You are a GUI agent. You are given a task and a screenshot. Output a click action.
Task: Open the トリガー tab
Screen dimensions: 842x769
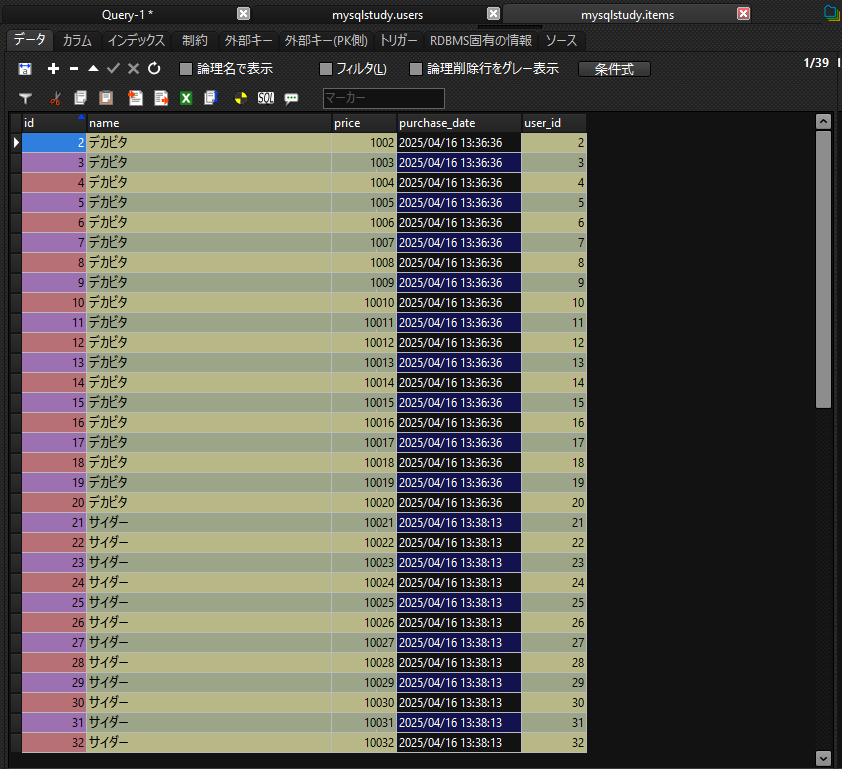398,41
